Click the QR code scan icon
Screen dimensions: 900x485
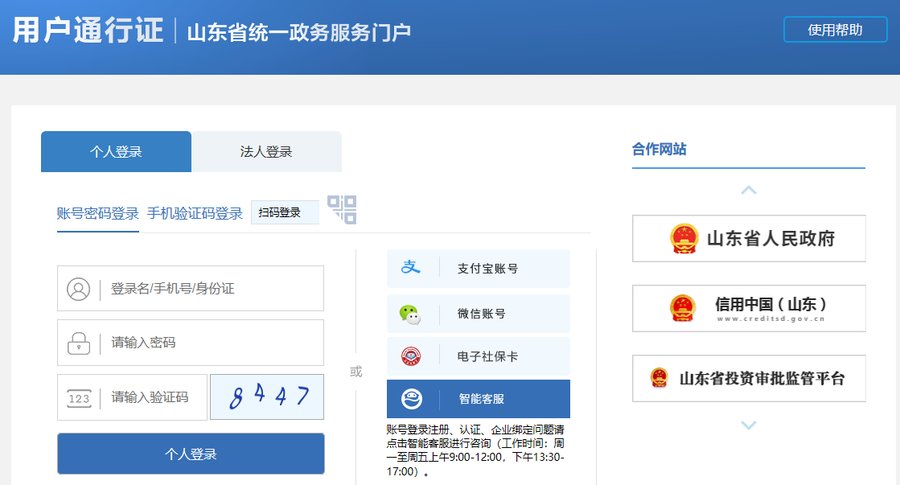click(x=342, y=209)
